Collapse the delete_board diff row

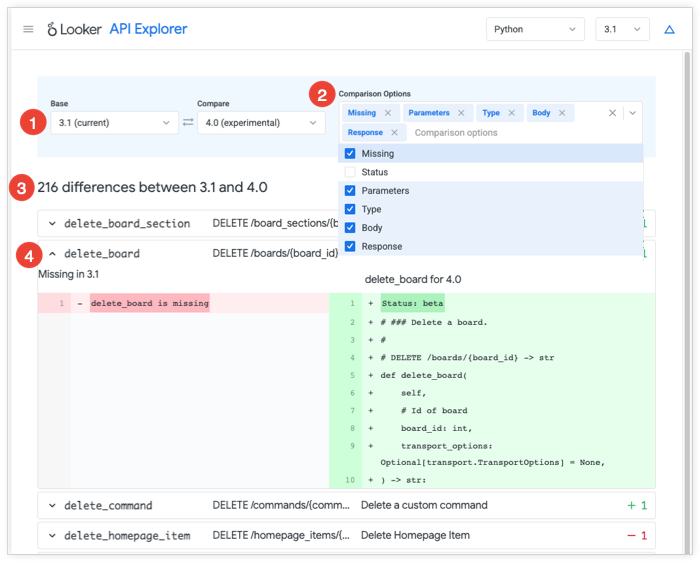pyautogui.click(x=53, y=254)
